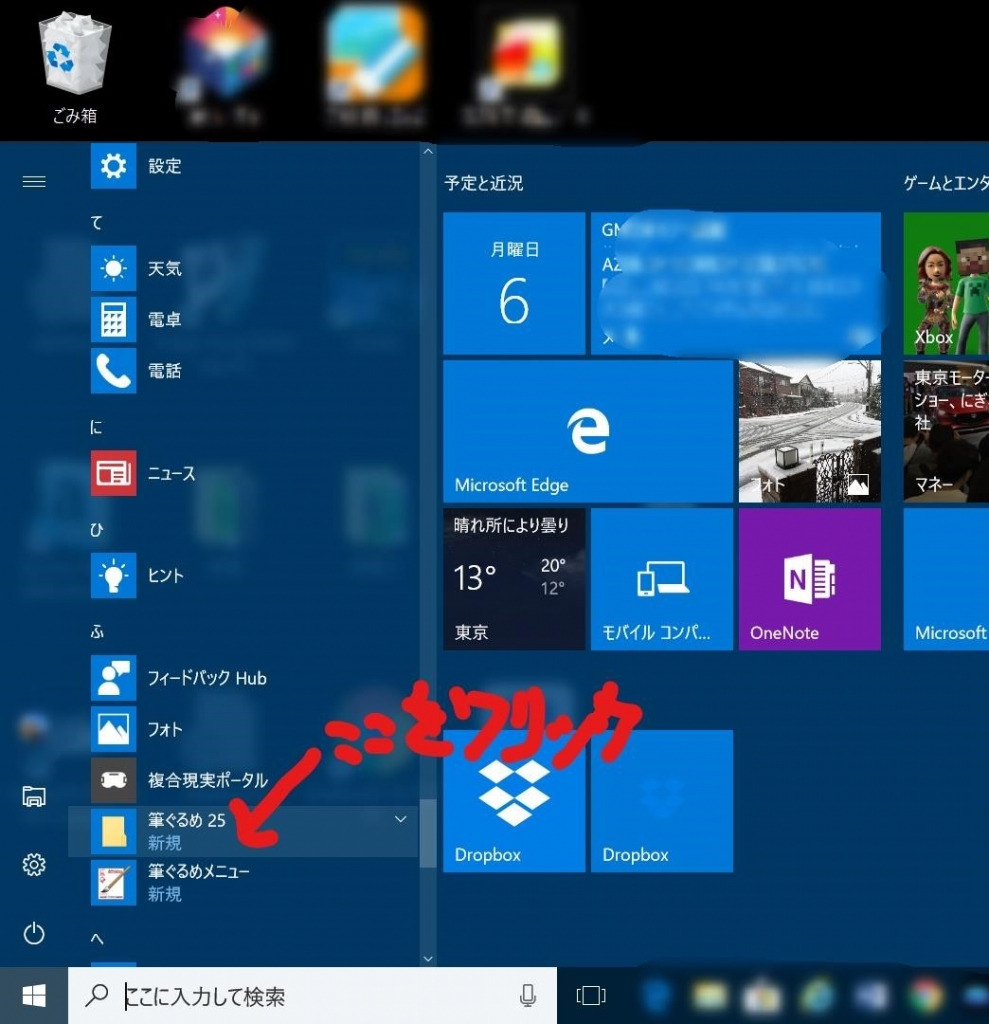Launch フォト app icon in list
Screen dimensions: 989x1024
click(113, 729)
